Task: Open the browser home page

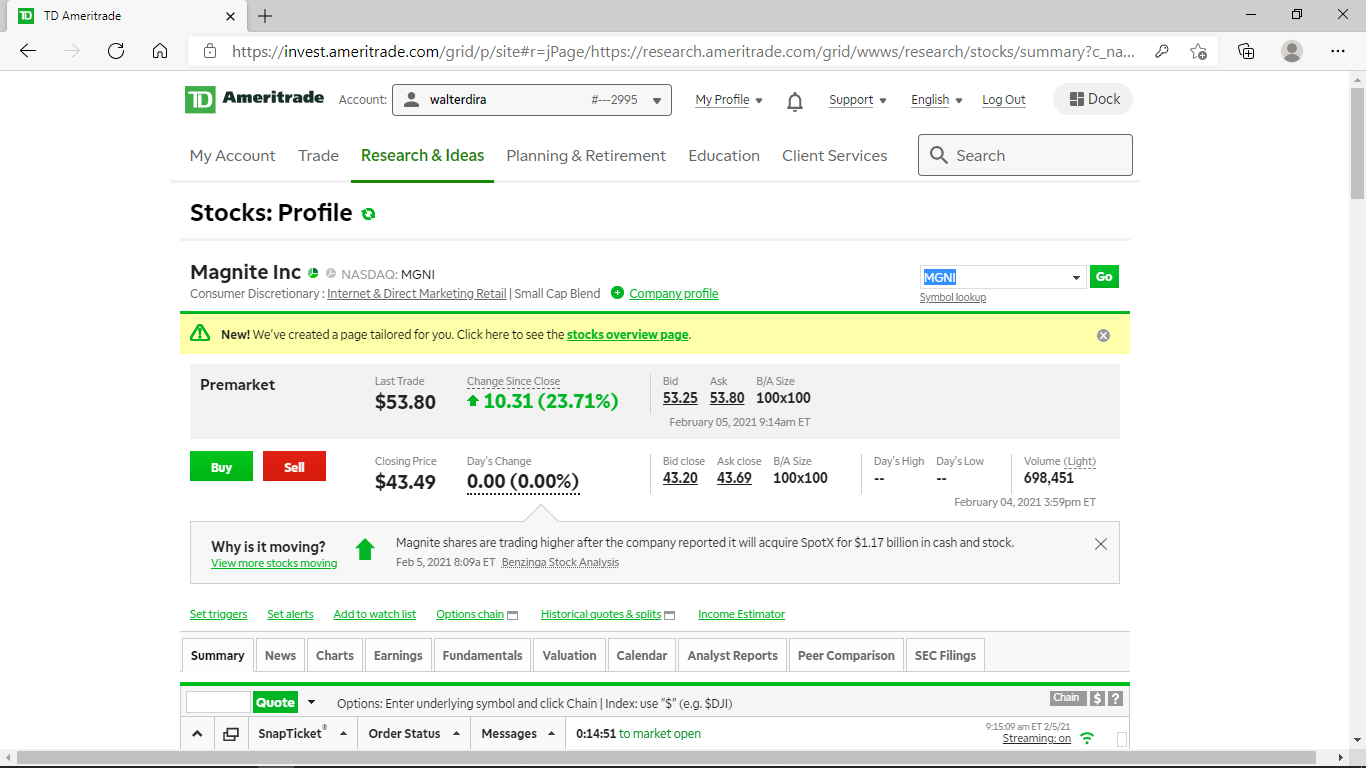Action: (160, 51)
